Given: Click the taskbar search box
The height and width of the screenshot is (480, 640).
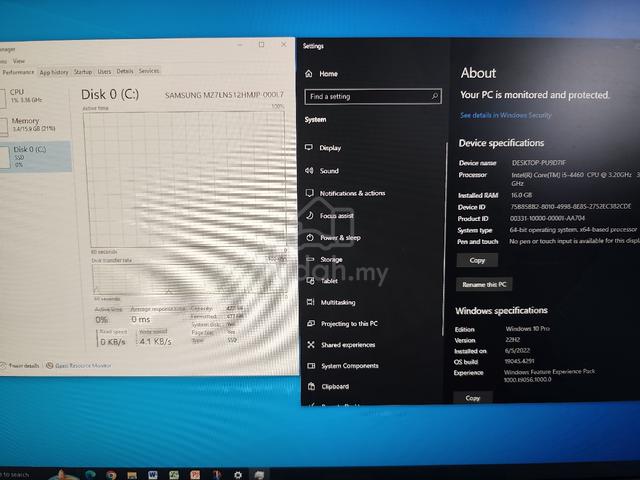Looking at the screenshot, I should (x=16, y=475).
